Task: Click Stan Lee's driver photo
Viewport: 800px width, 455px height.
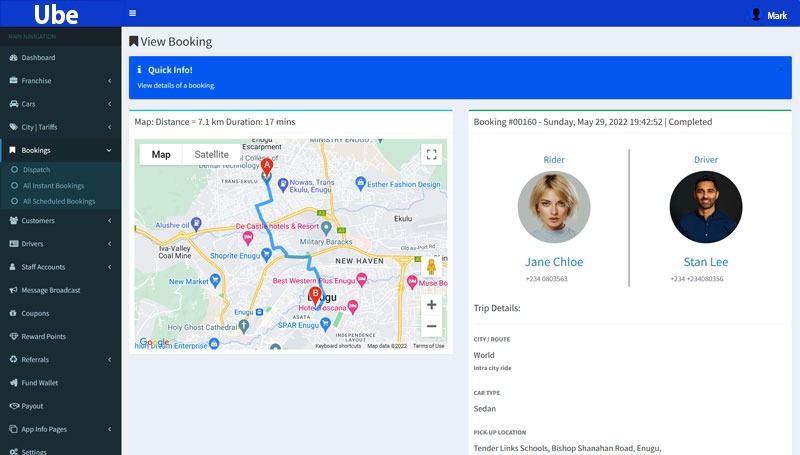Action: point(706,208)
